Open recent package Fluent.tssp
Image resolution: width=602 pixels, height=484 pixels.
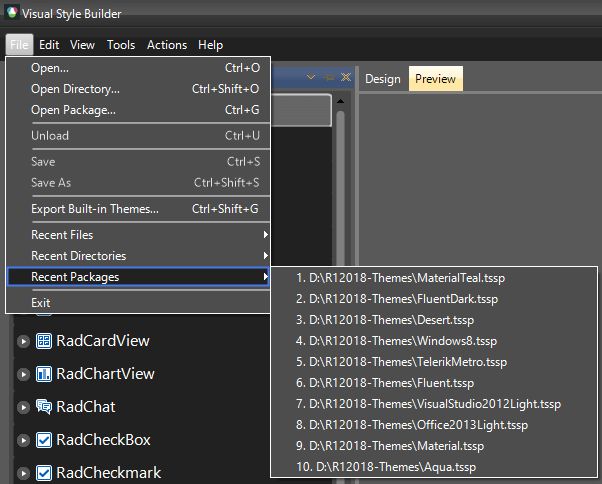tap(434, 383)
